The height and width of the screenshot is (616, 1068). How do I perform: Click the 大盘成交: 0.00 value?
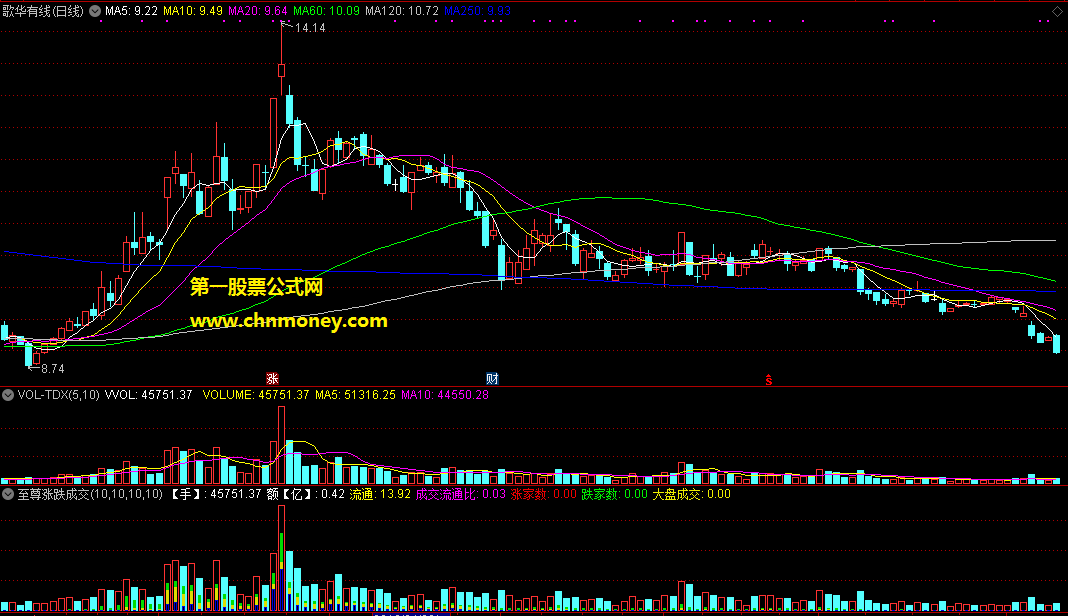point(691,494)
